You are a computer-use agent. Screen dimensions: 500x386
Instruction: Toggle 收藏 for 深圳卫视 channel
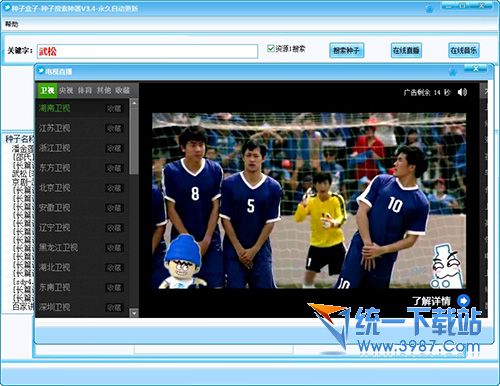coord(114,307)
